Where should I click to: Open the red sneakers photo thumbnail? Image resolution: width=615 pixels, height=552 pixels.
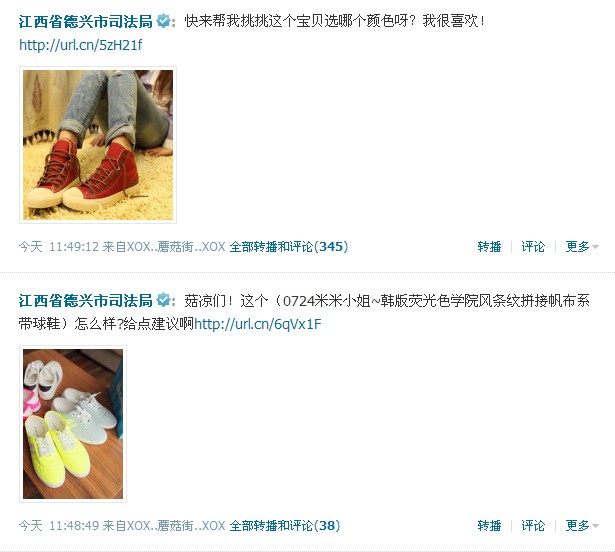[x=98, y=145]
